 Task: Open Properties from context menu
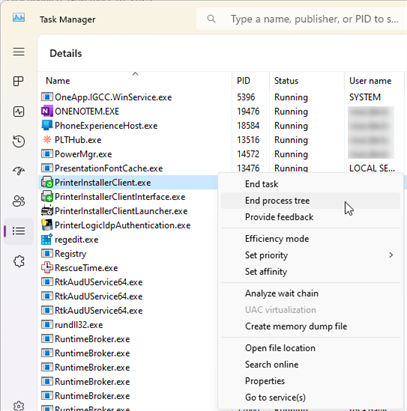click(265, 381)
